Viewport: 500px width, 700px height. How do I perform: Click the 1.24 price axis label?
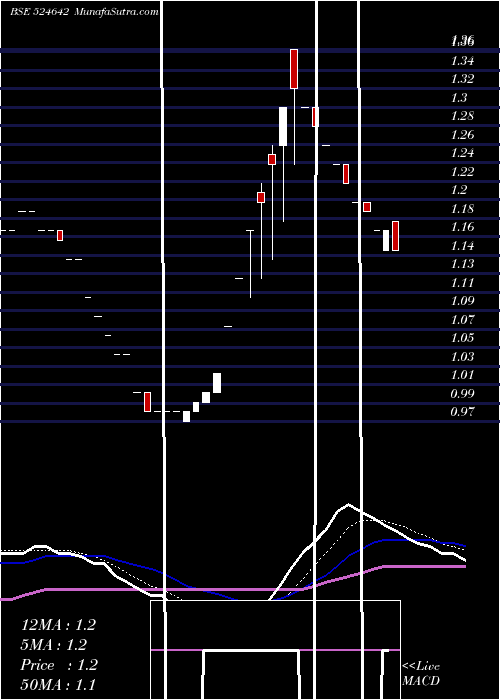[462, 153]
